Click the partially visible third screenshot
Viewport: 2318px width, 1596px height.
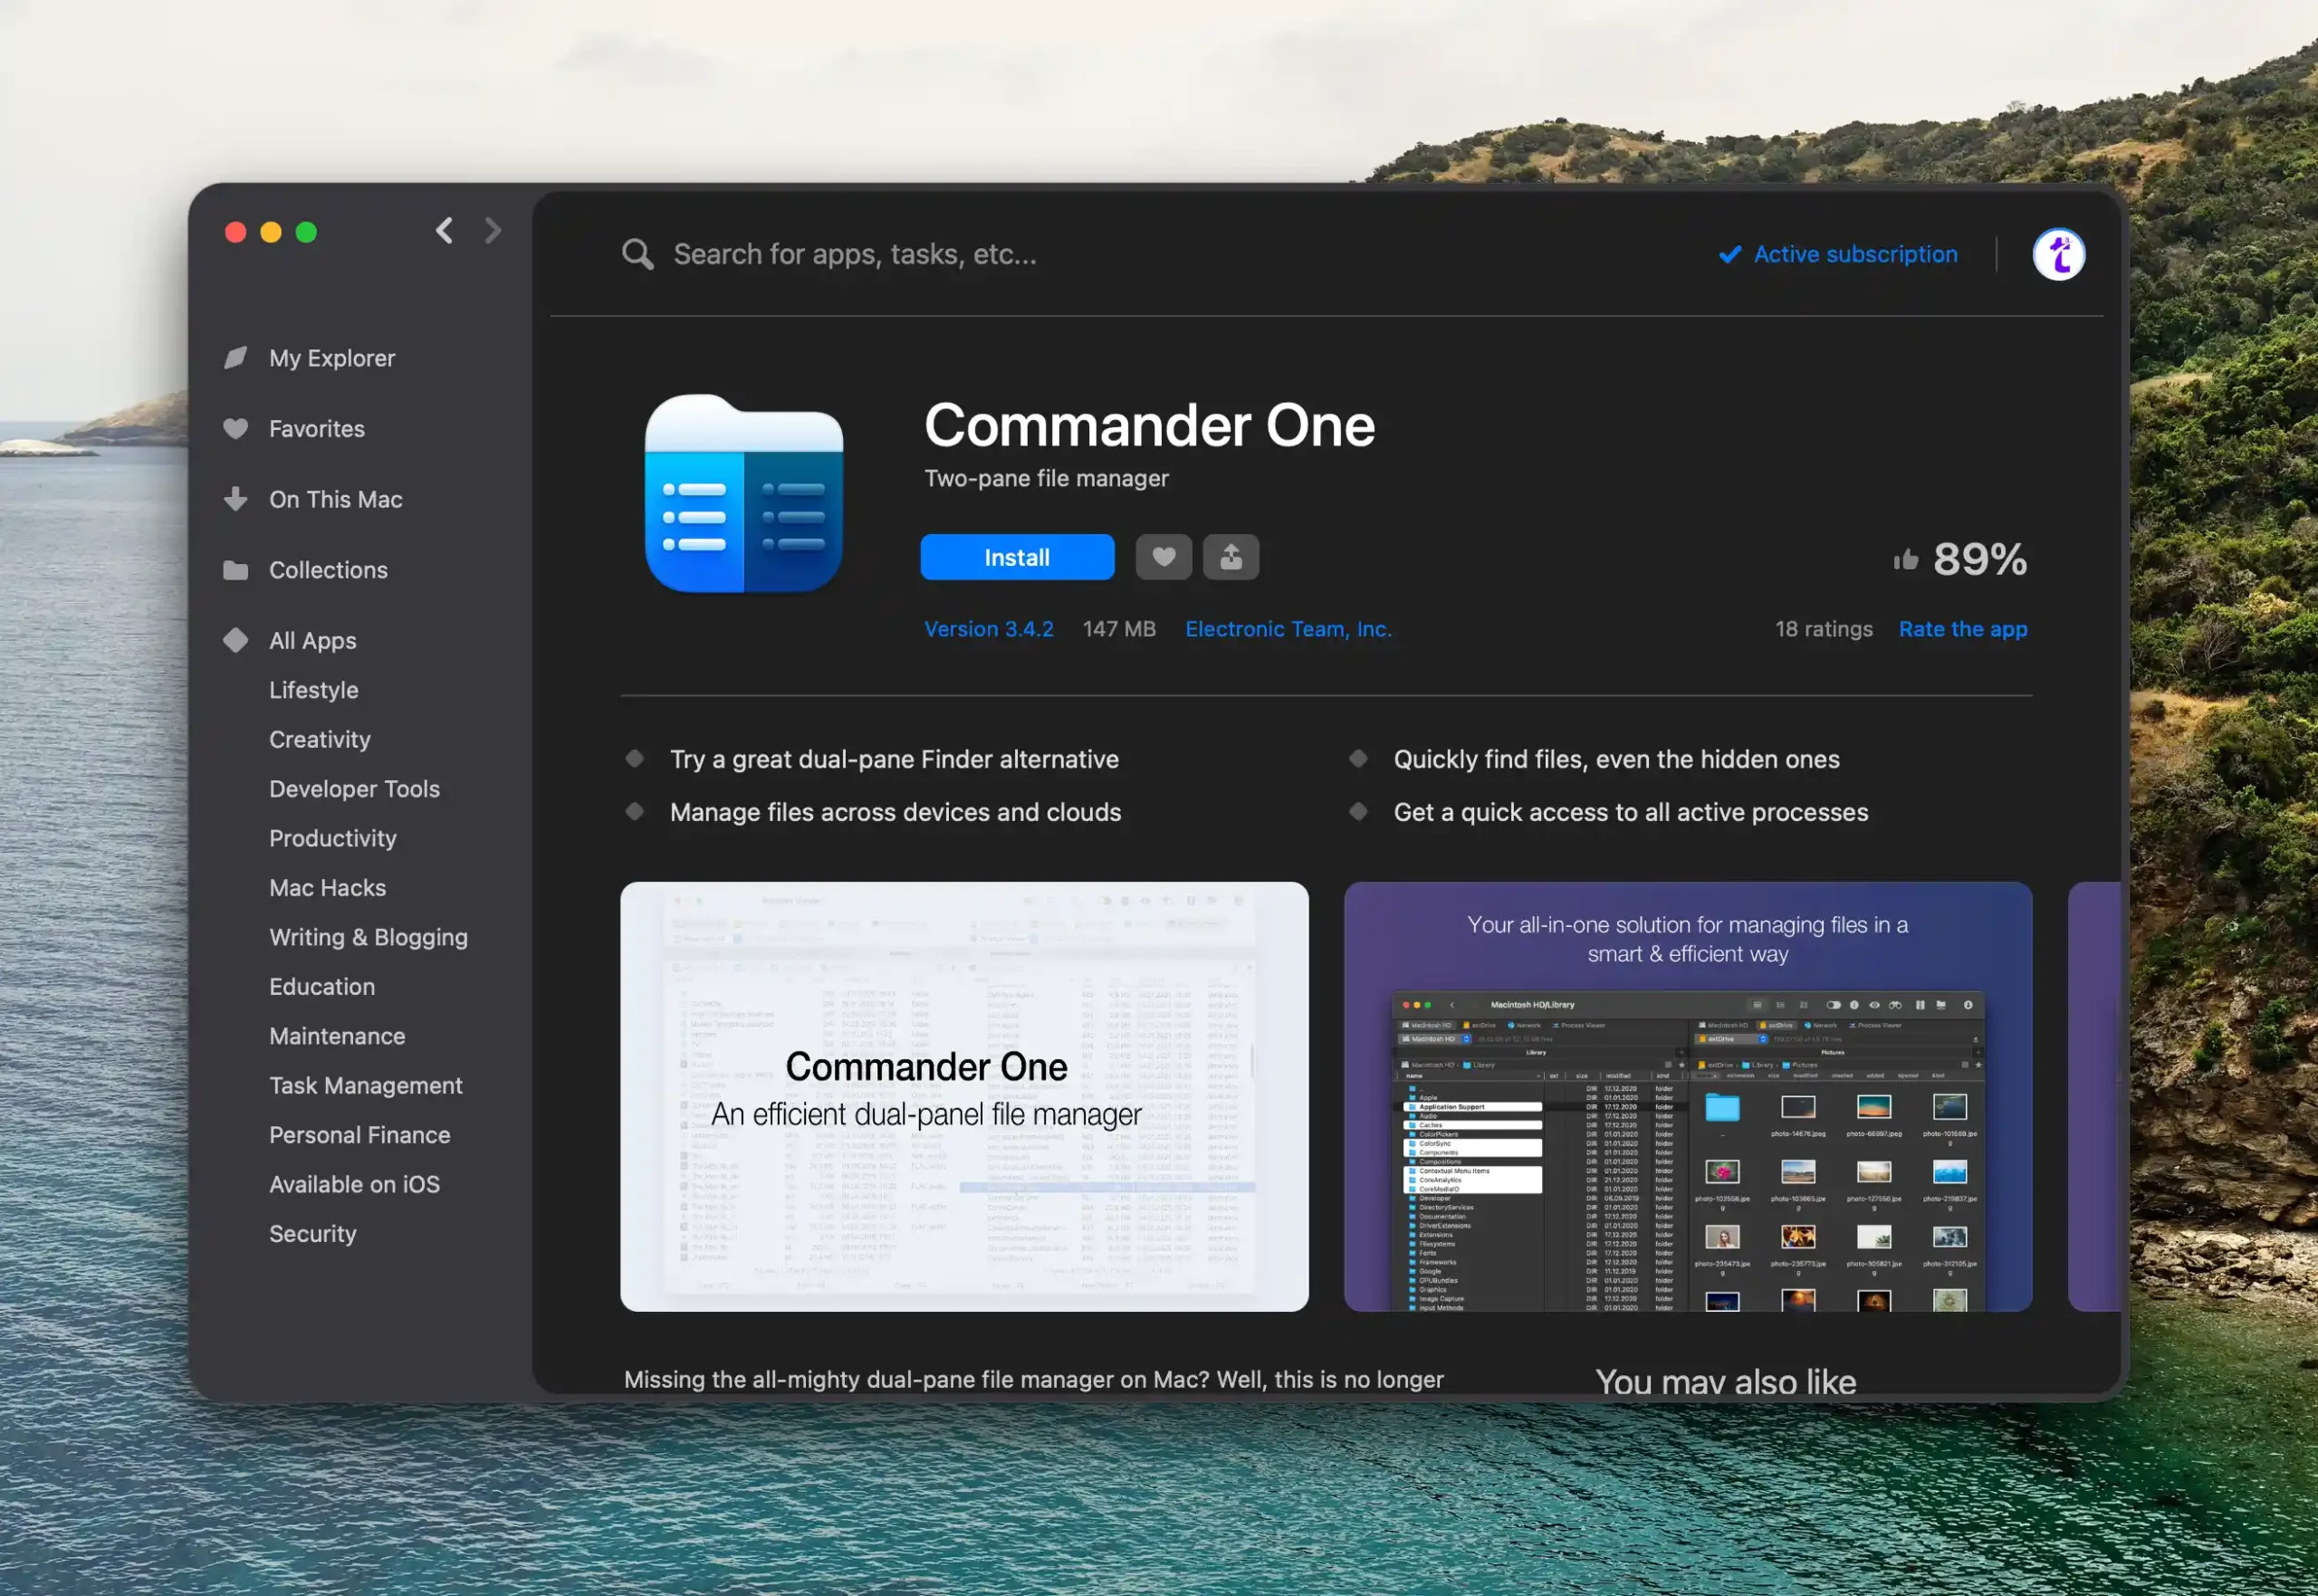click(x=2094, y=1096)
